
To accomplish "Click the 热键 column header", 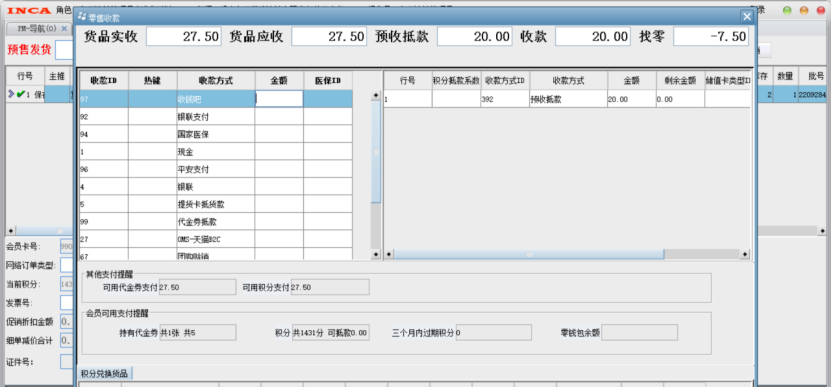I will click(153, 81).
